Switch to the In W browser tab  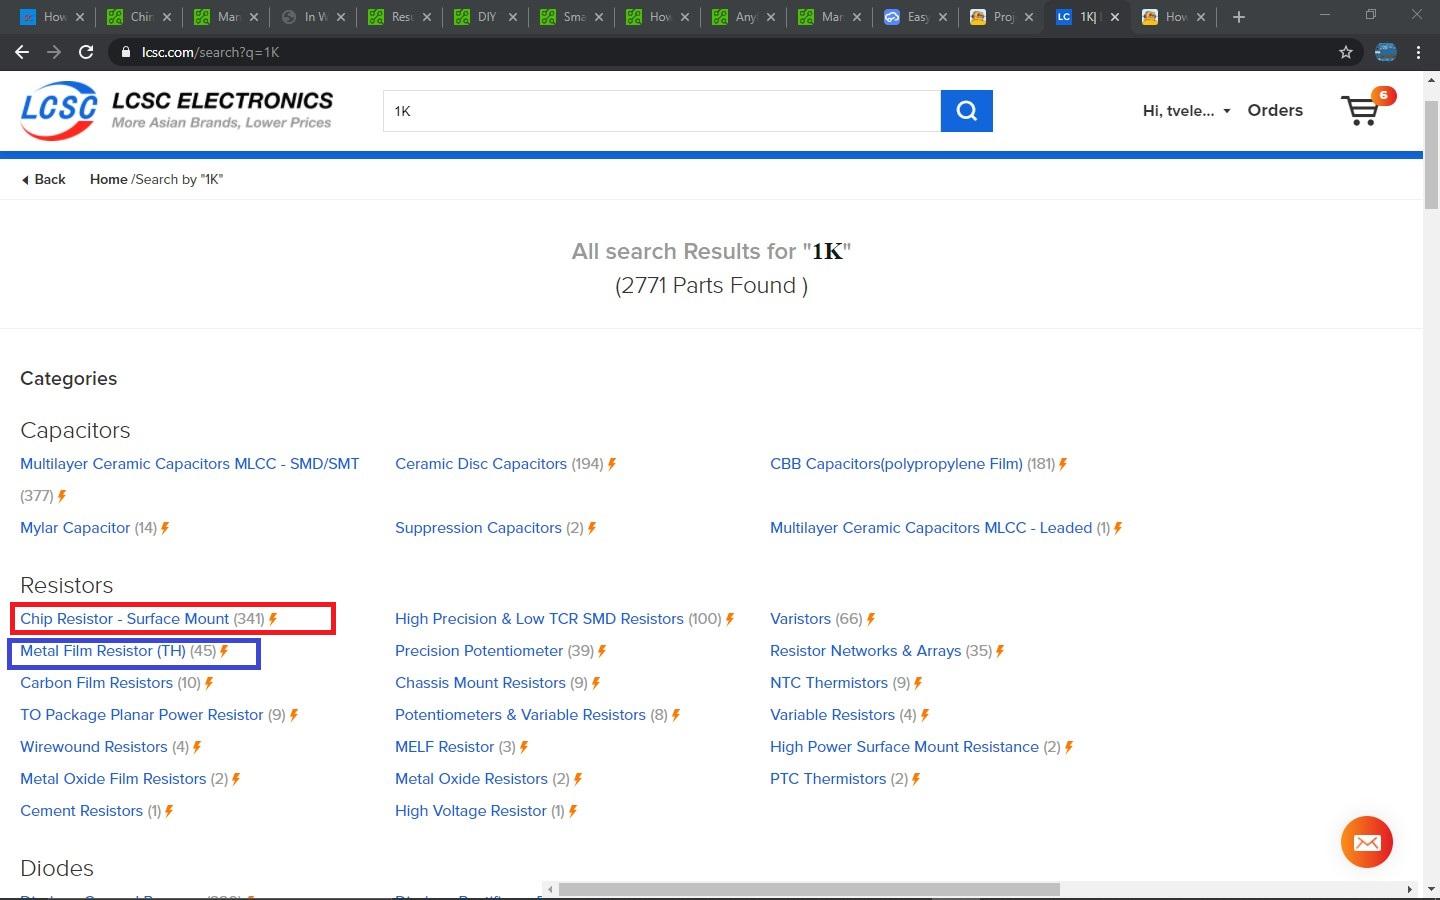tap(314, 17)
